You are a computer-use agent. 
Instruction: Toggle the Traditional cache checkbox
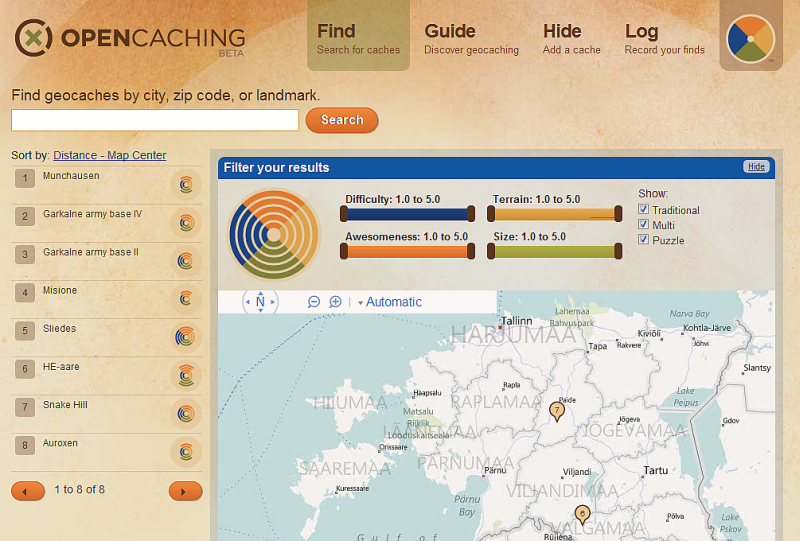click(x=643, y=209)
